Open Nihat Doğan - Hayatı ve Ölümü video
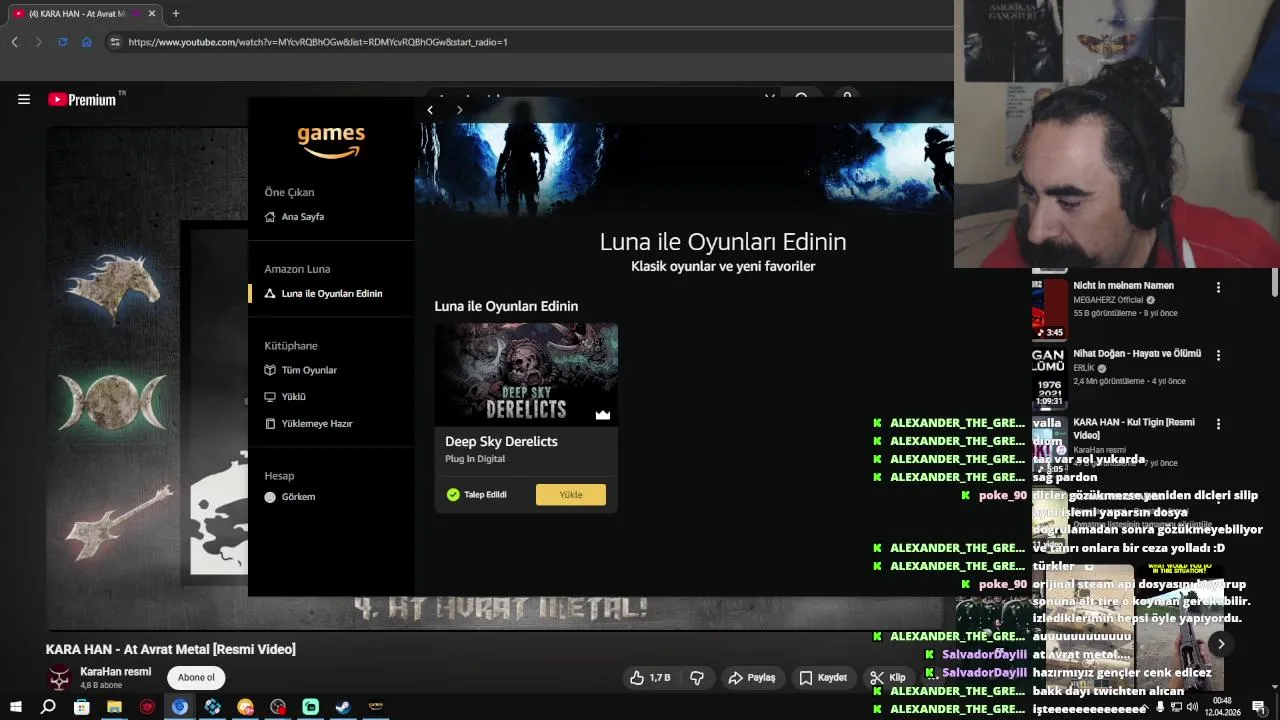The image size is (1280, 720). tap(1137, 354)
